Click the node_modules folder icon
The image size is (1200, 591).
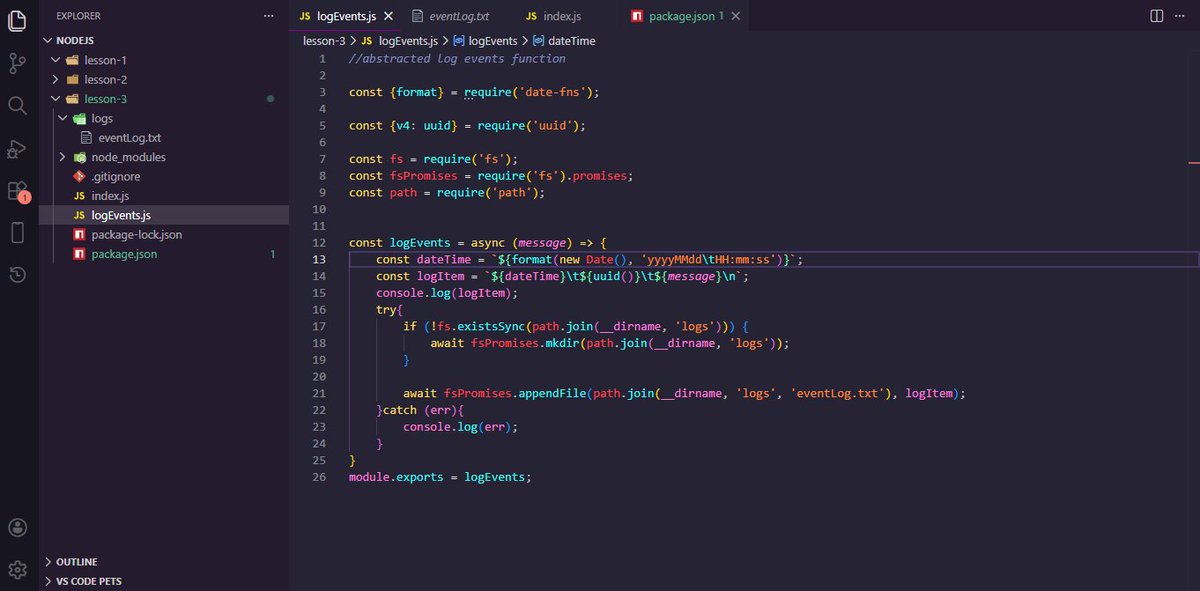tap(81, 157)
